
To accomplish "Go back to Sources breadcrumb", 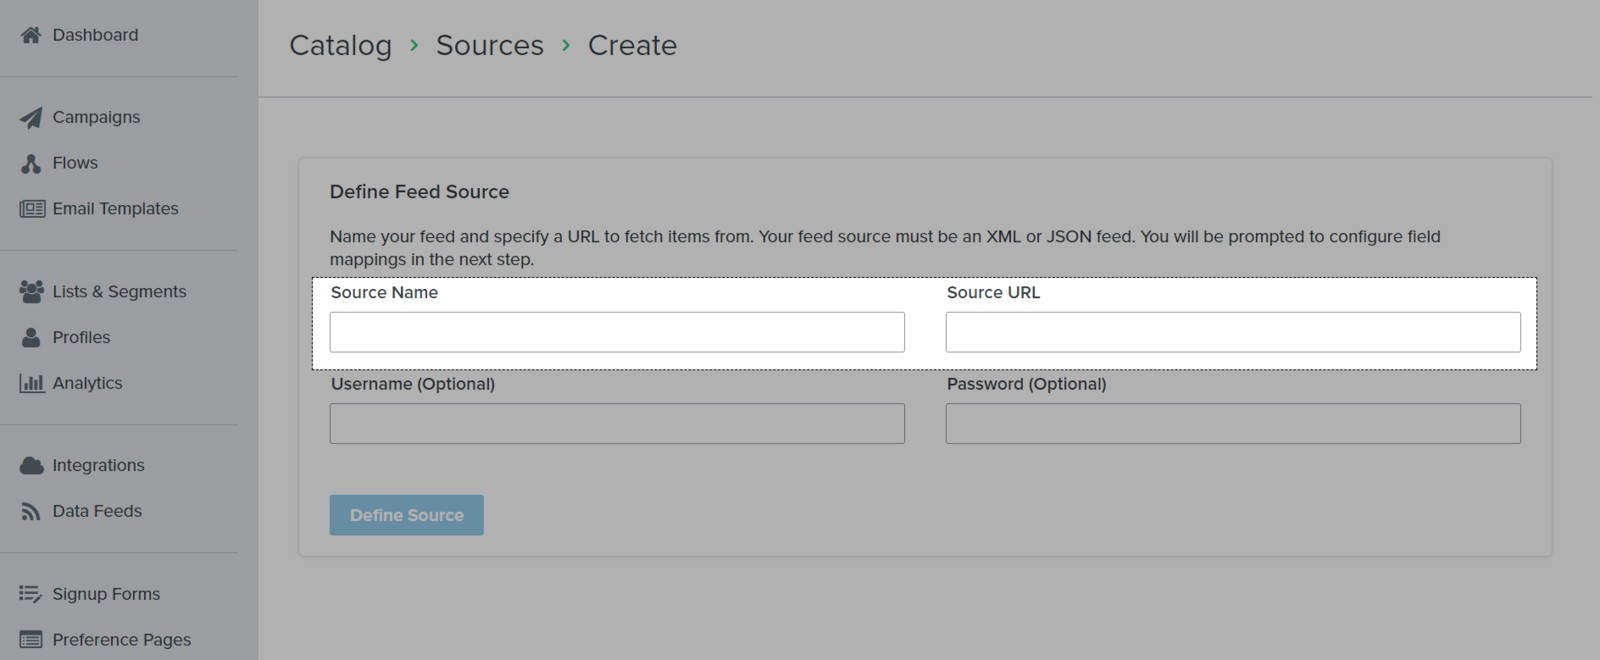I will click(489, 45).
